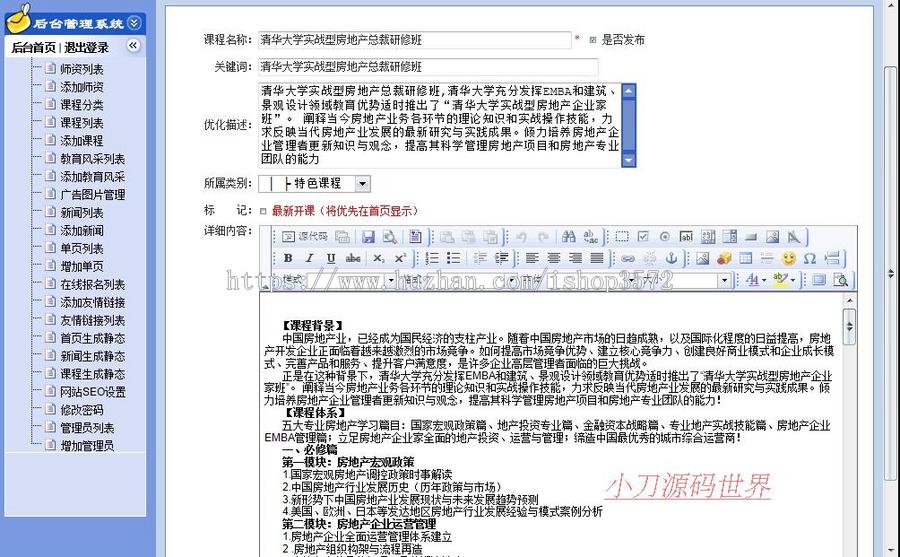Open 课程分类 in the sidebar

82,105
